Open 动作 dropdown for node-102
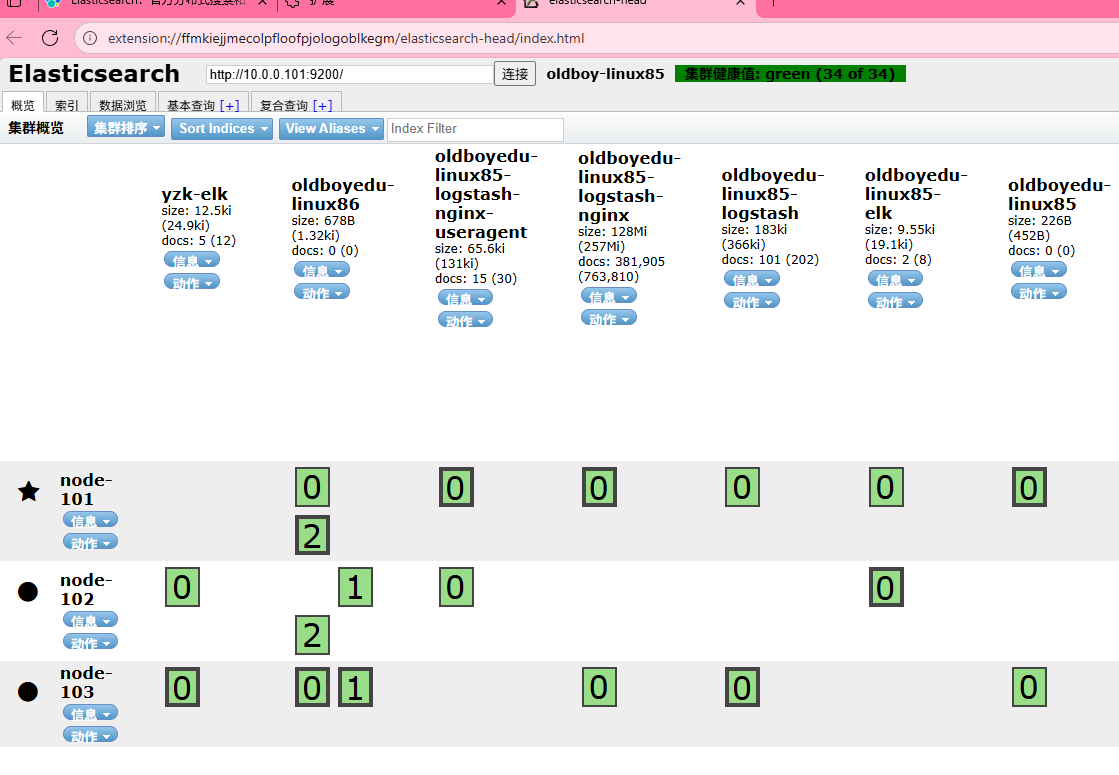Image resolution: width=1119 pixels, height=775 pixels. 91,642
